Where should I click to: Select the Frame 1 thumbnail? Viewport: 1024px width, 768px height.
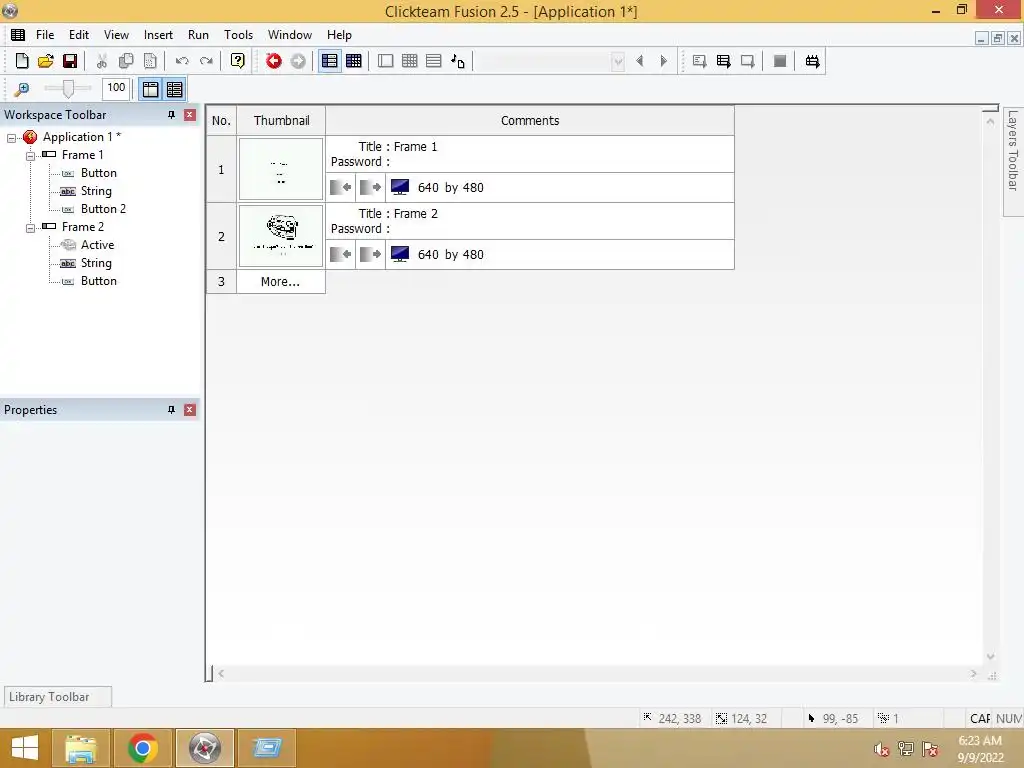281,169
